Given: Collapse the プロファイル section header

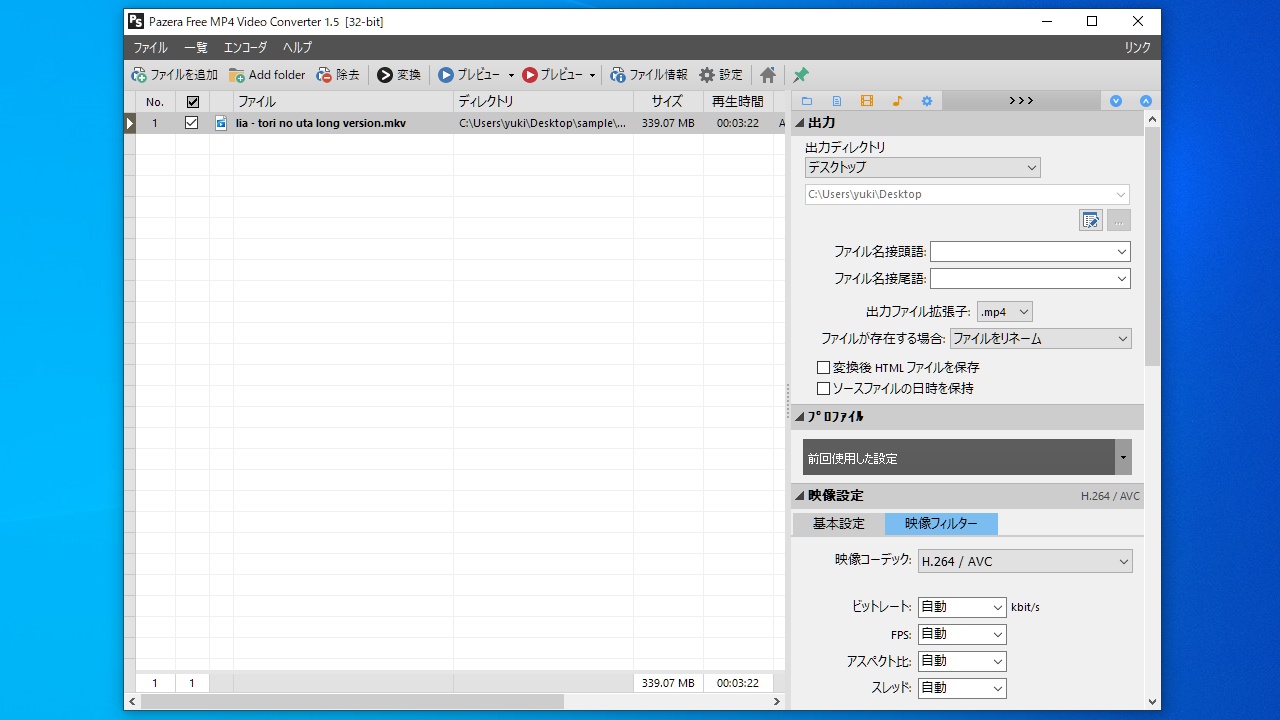Looking at the screenshot, I should click(x=967, y=417).
